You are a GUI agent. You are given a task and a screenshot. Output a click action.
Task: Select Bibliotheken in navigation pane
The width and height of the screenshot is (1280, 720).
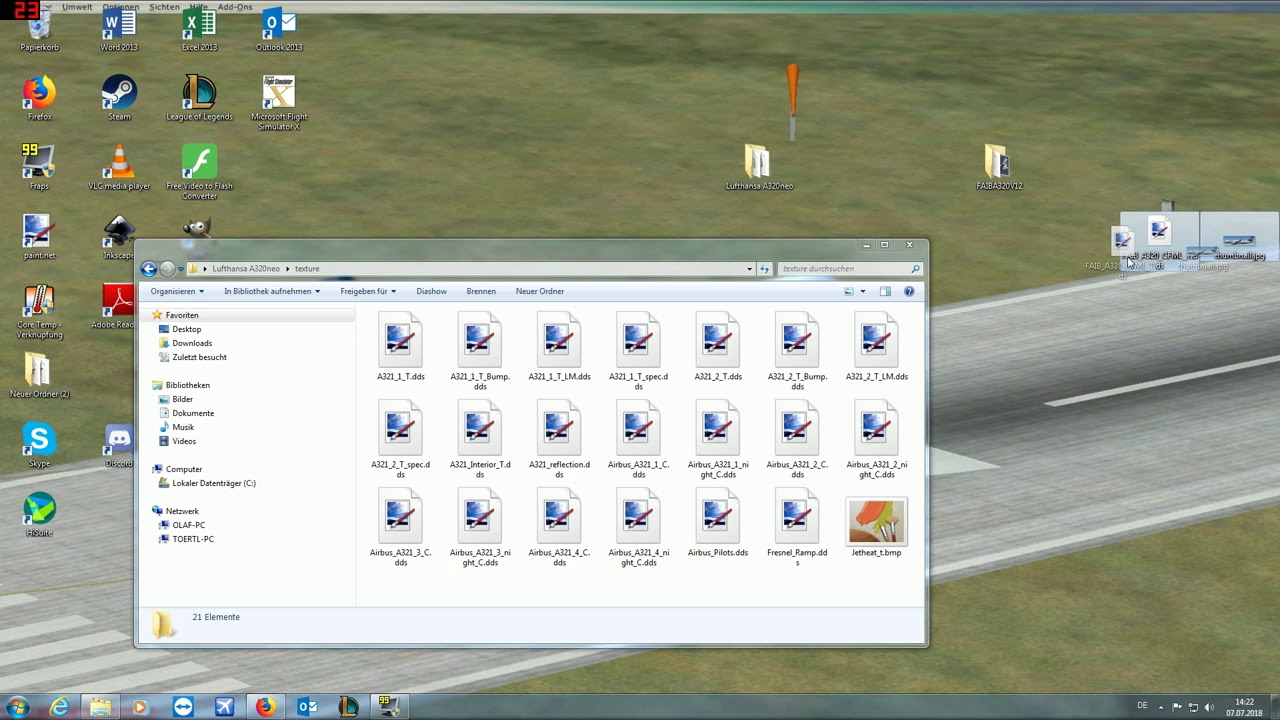tap(187, 385)
